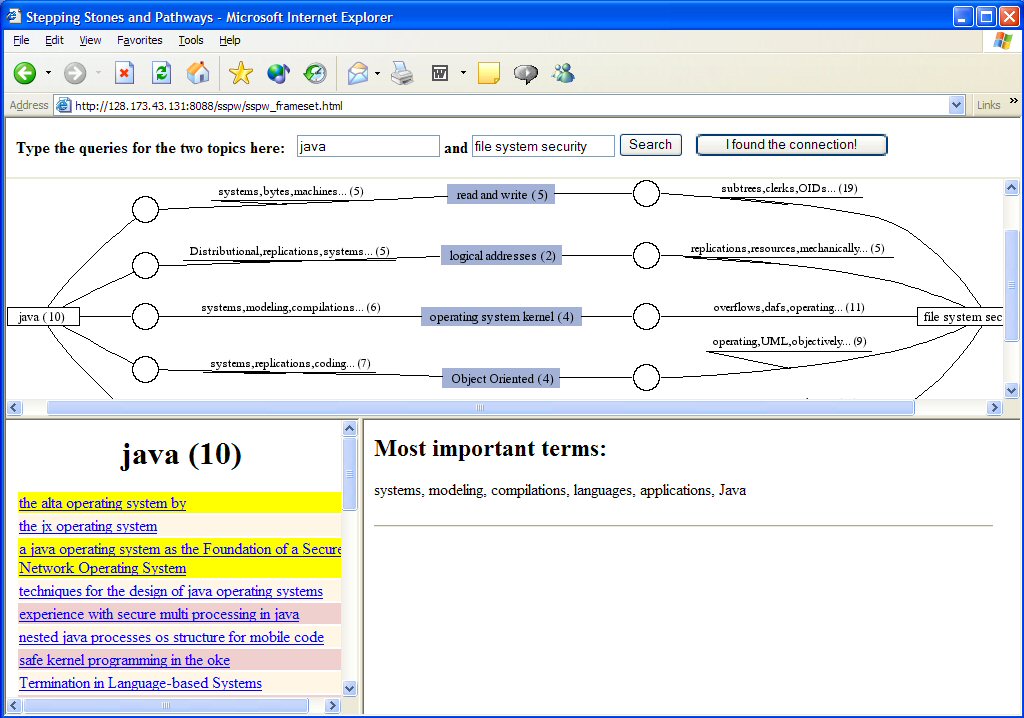This screenshot has width=1024, height=718.
Task: Open the Tools menu
Action: click(191, 41)
